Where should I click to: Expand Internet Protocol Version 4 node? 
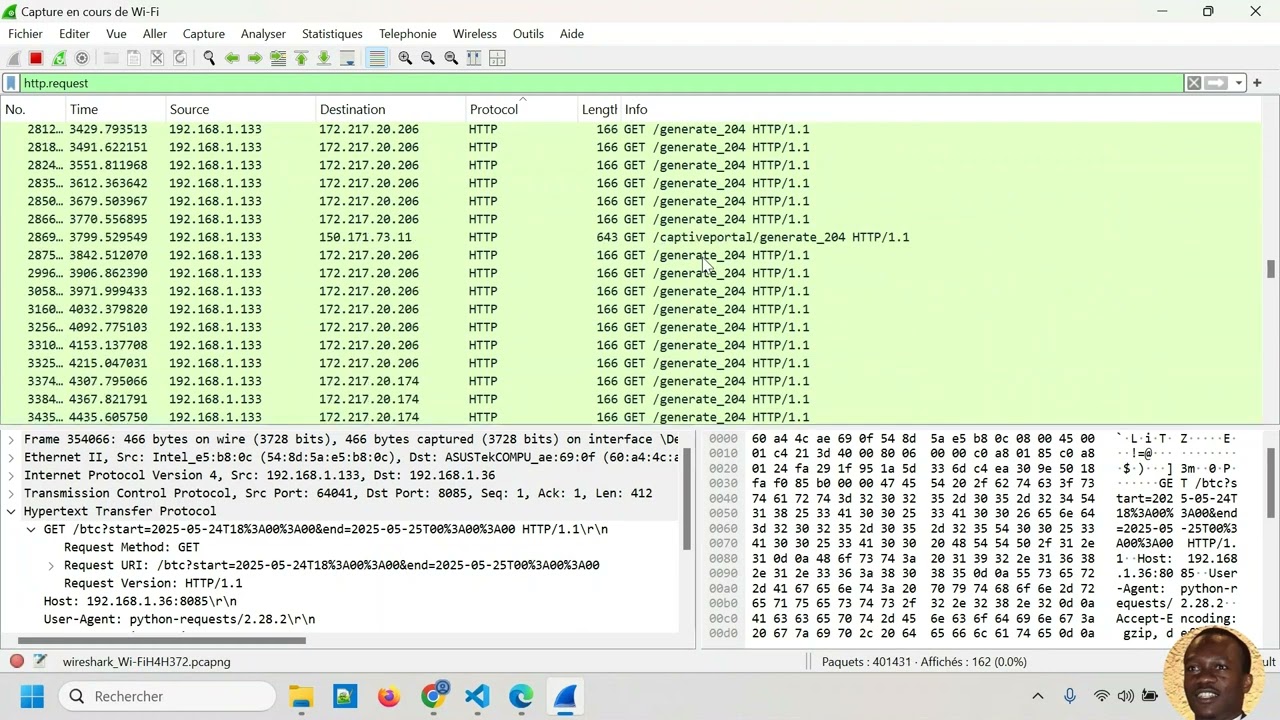[x=11, y=475]
